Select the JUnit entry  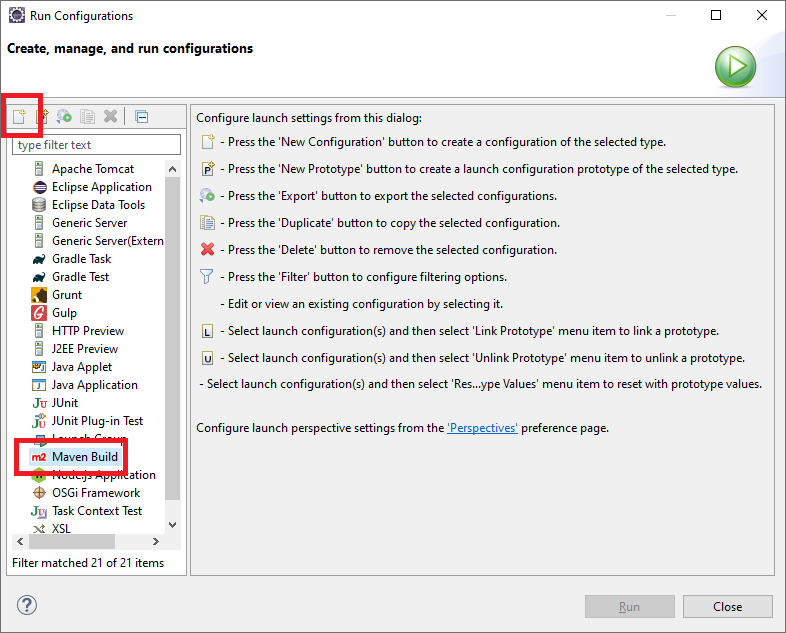point(65,403)
